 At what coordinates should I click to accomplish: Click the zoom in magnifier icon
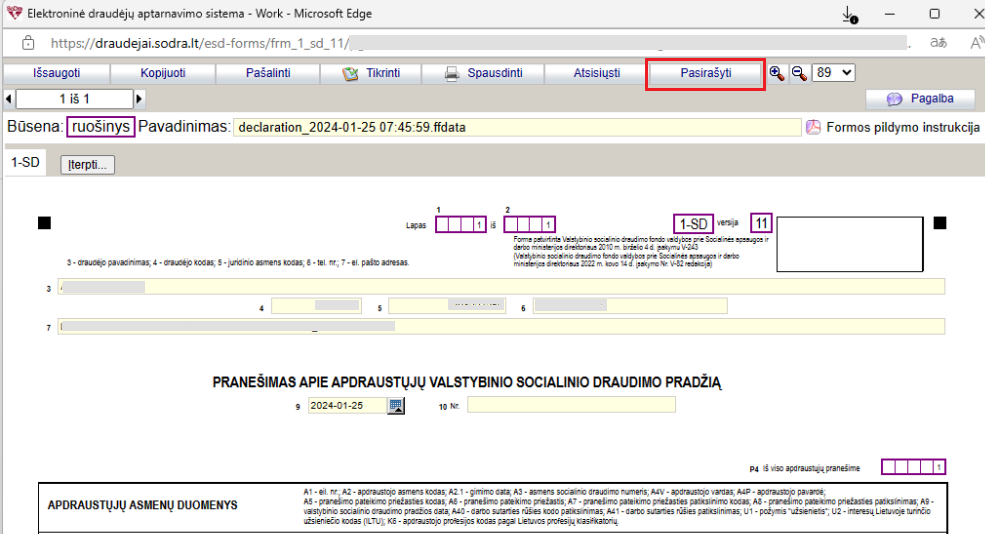click(777, 73)
